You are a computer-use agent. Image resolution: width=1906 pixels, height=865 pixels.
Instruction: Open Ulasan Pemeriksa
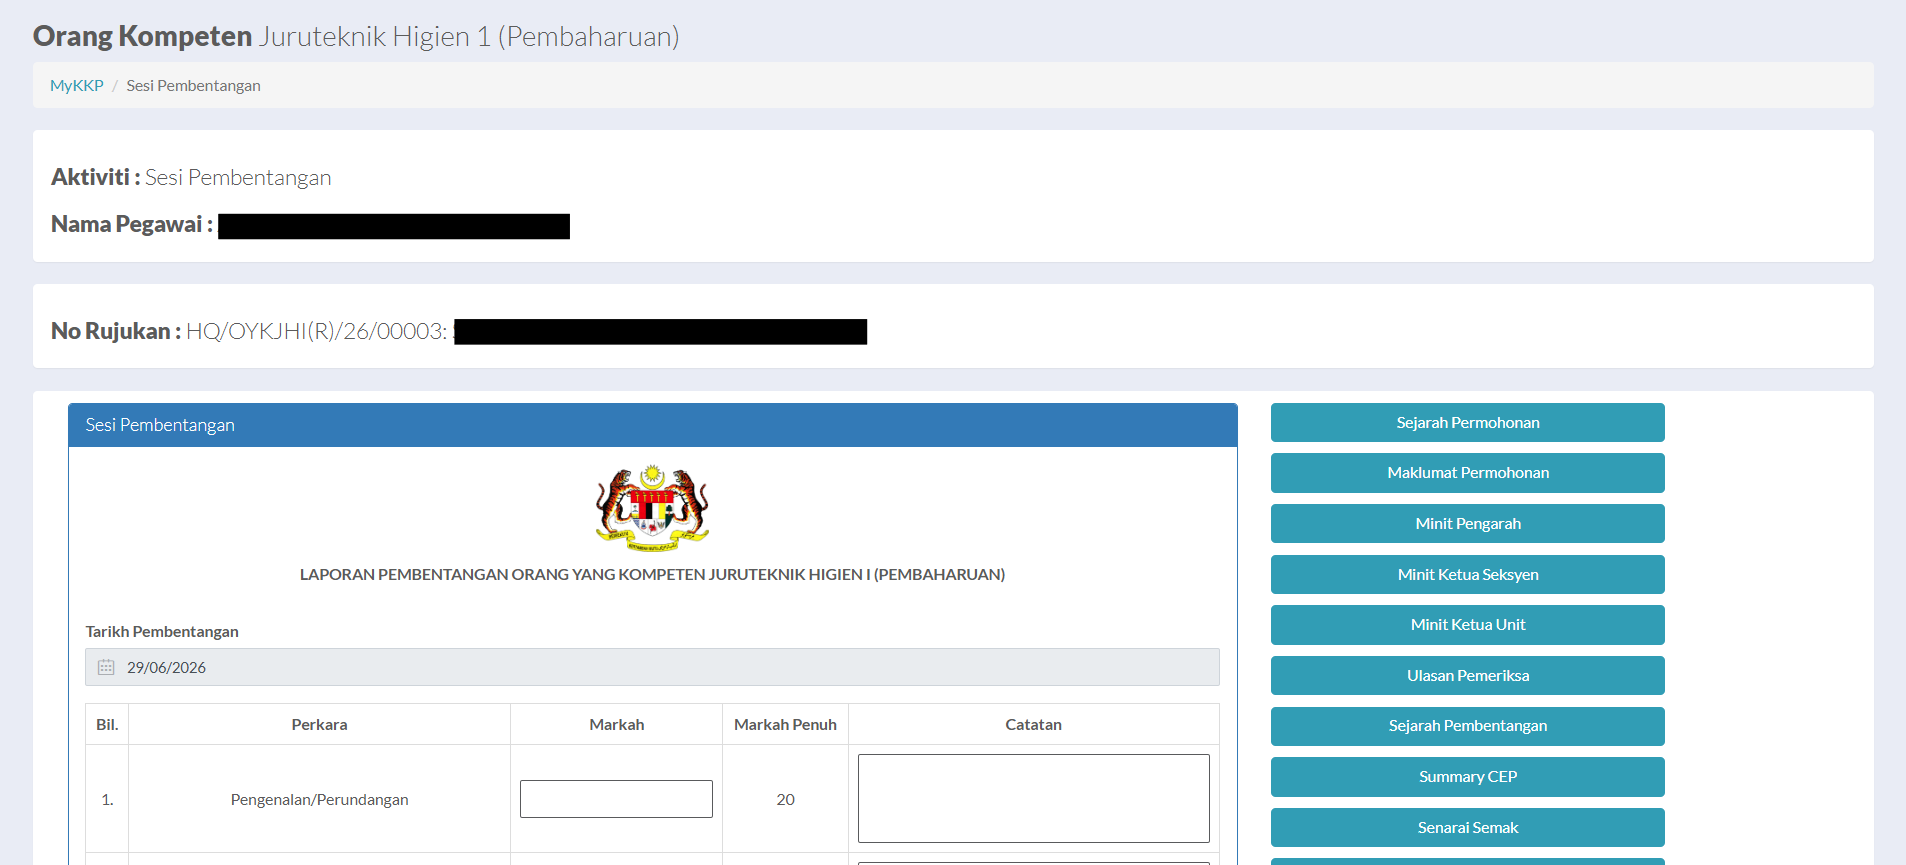click(x=1467, y=676)
